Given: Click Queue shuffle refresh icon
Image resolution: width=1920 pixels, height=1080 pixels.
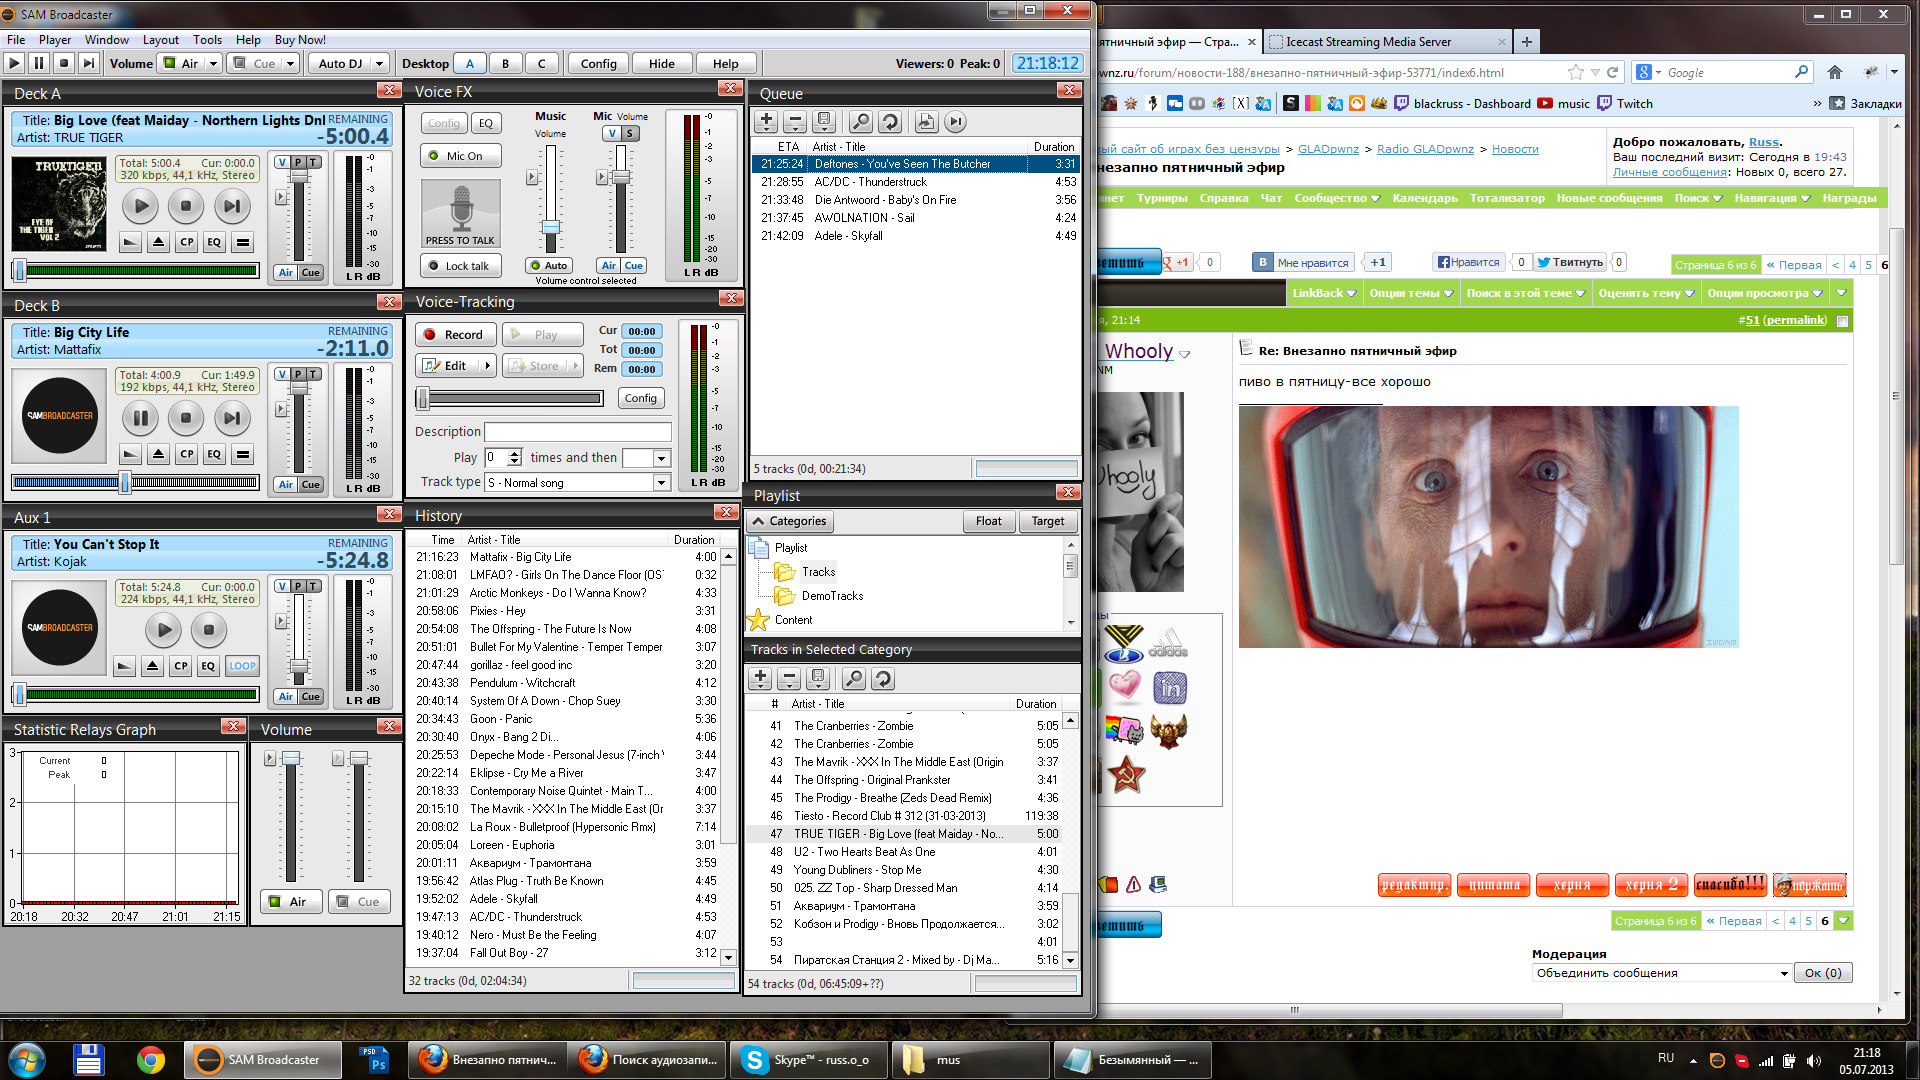Looking at the screenshot, I should 890,122.
